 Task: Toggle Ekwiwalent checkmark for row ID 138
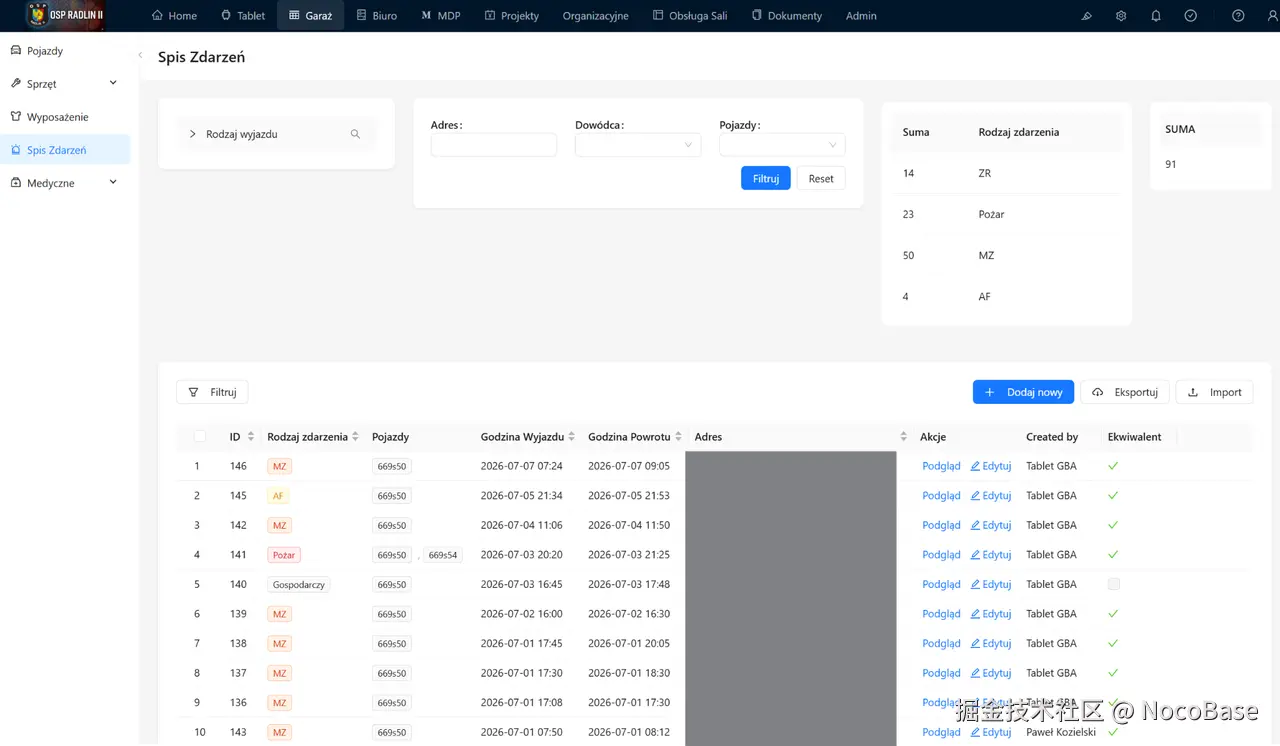(1114, 643)
